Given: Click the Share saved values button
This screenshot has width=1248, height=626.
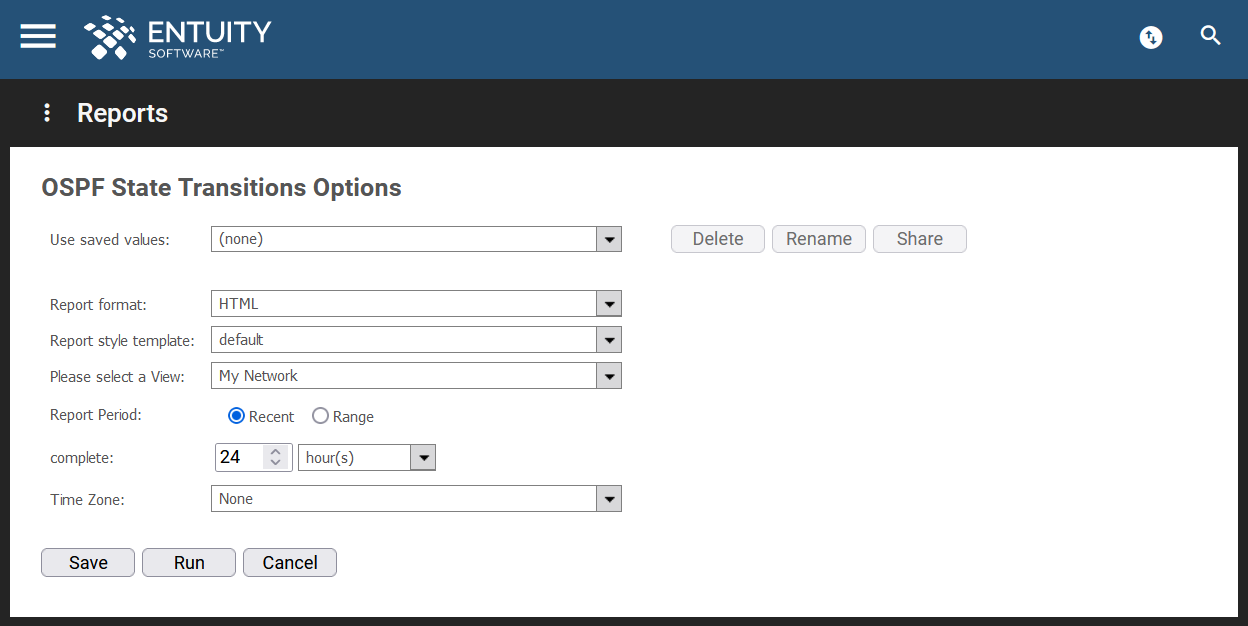Looking at the screenshot, I should point(920,239).
